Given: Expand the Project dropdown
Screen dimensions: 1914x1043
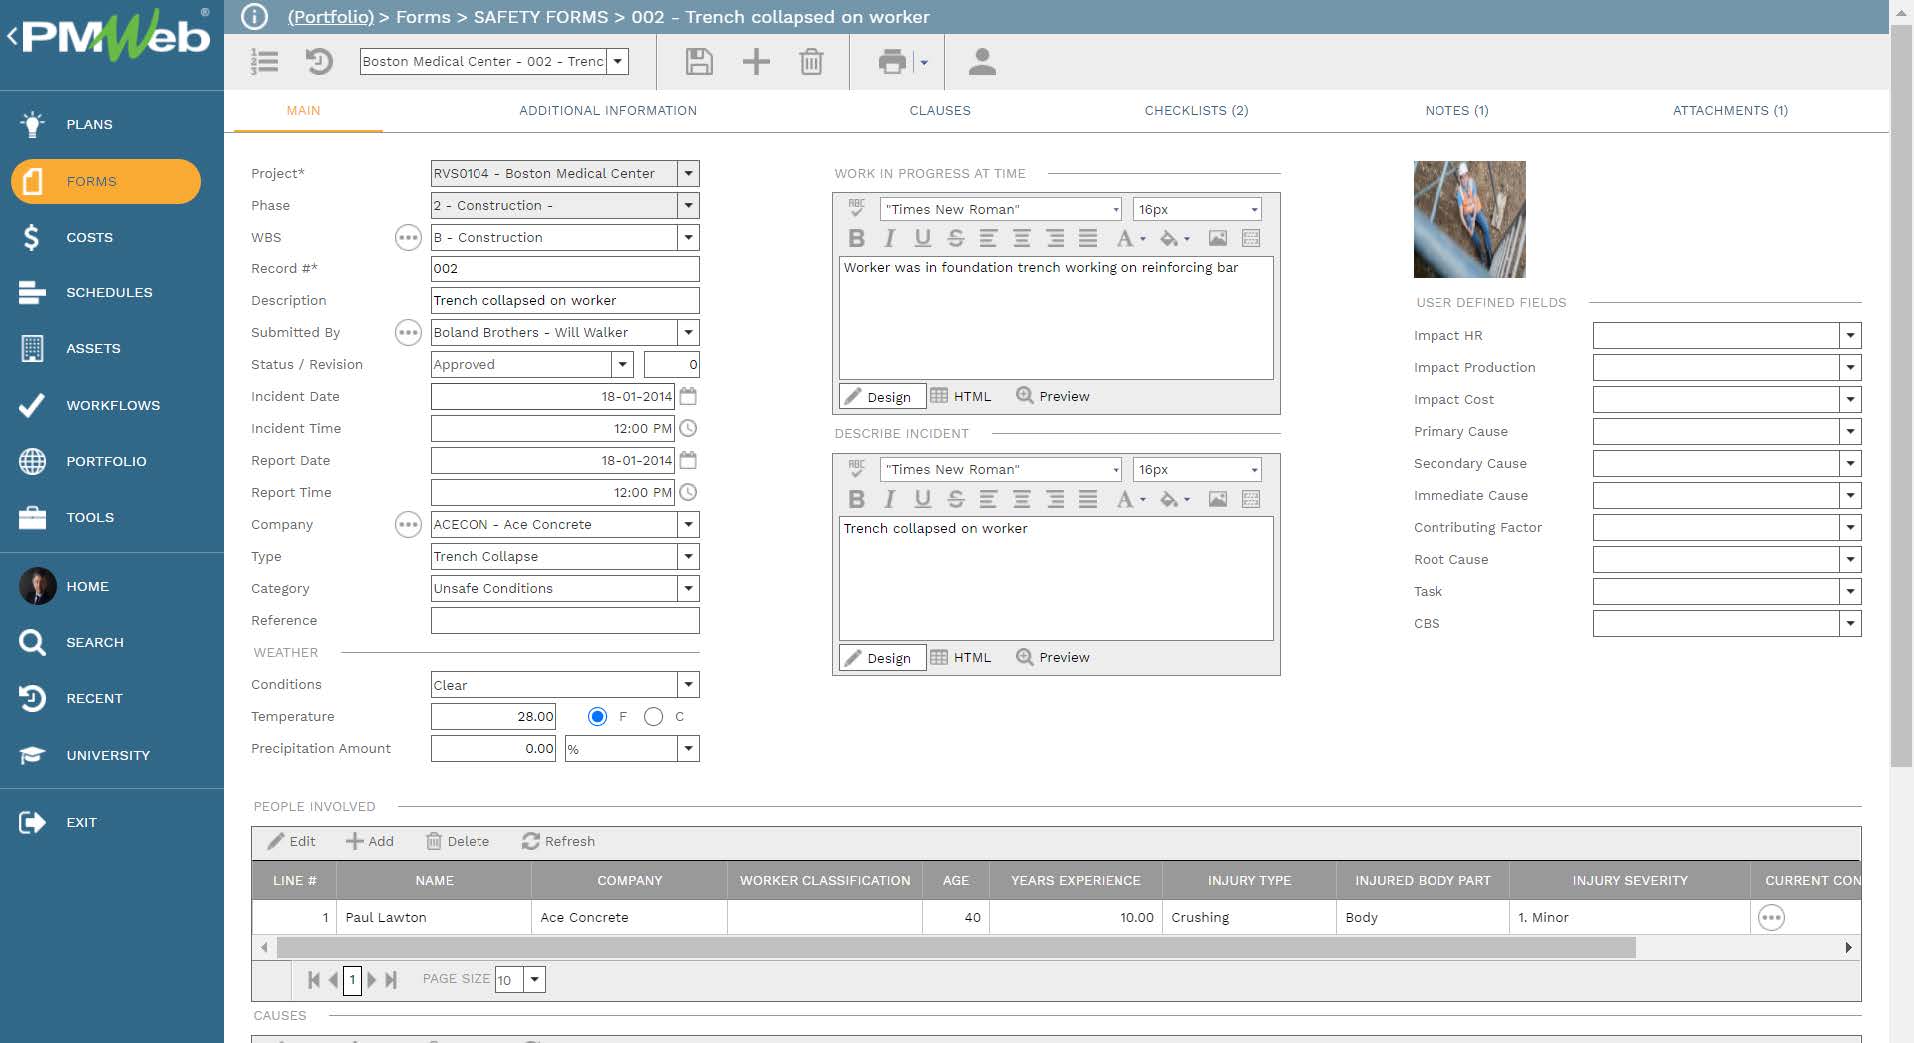Looking at the screenshot, I should coord(688,173).
